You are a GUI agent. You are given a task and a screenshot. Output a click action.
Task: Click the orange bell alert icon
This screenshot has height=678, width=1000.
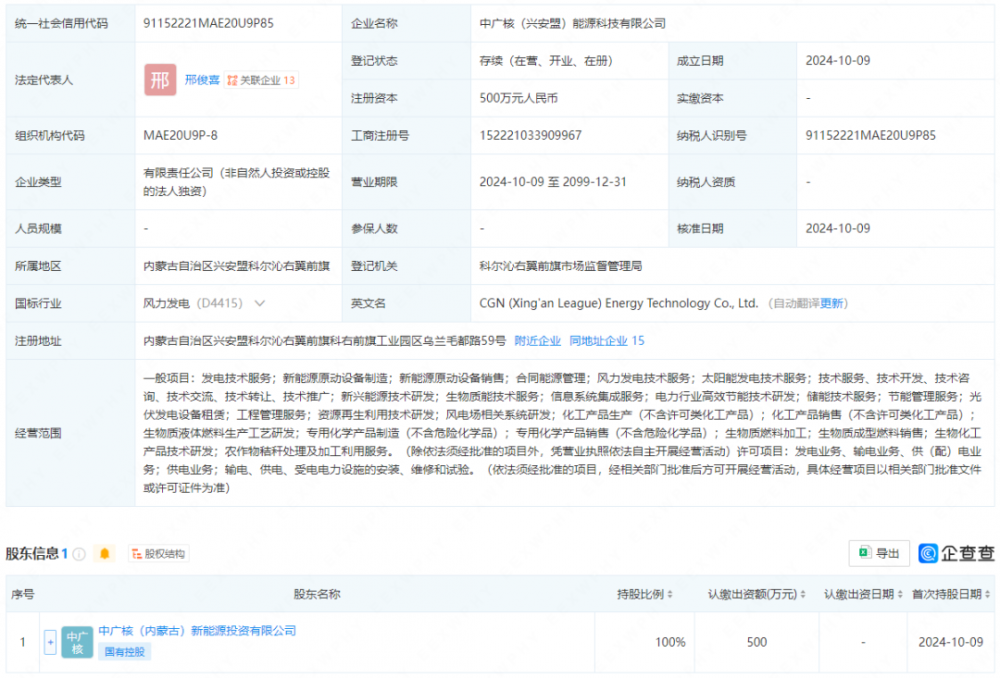coord(105,554)
